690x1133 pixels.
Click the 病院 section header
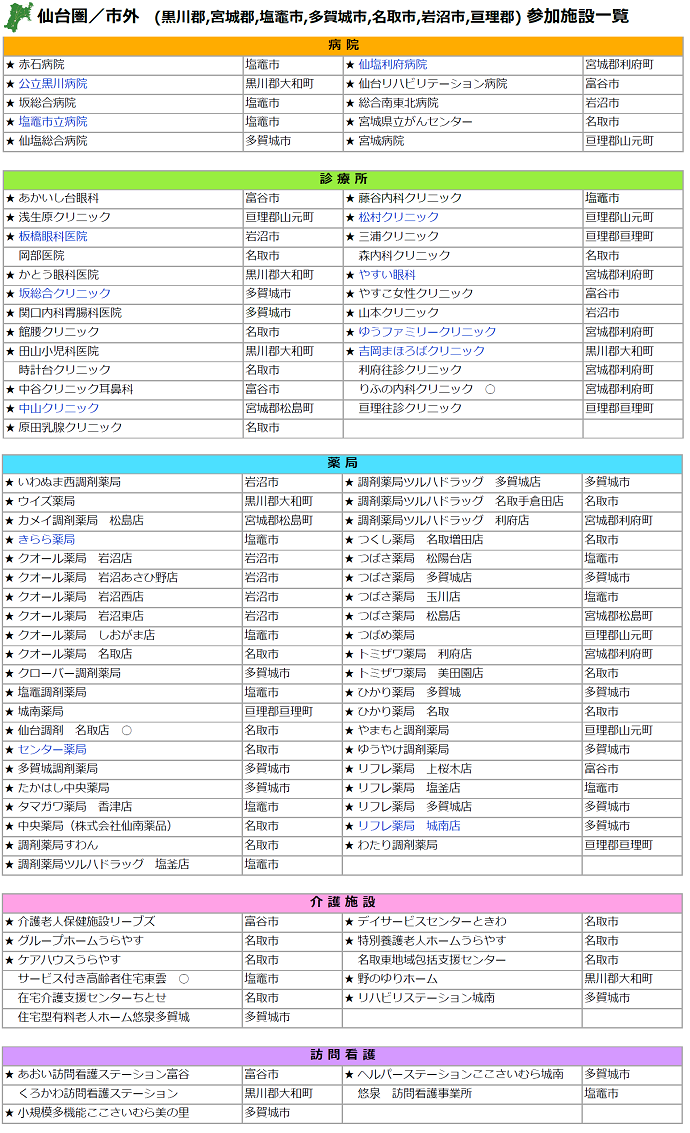pos(343,46)
